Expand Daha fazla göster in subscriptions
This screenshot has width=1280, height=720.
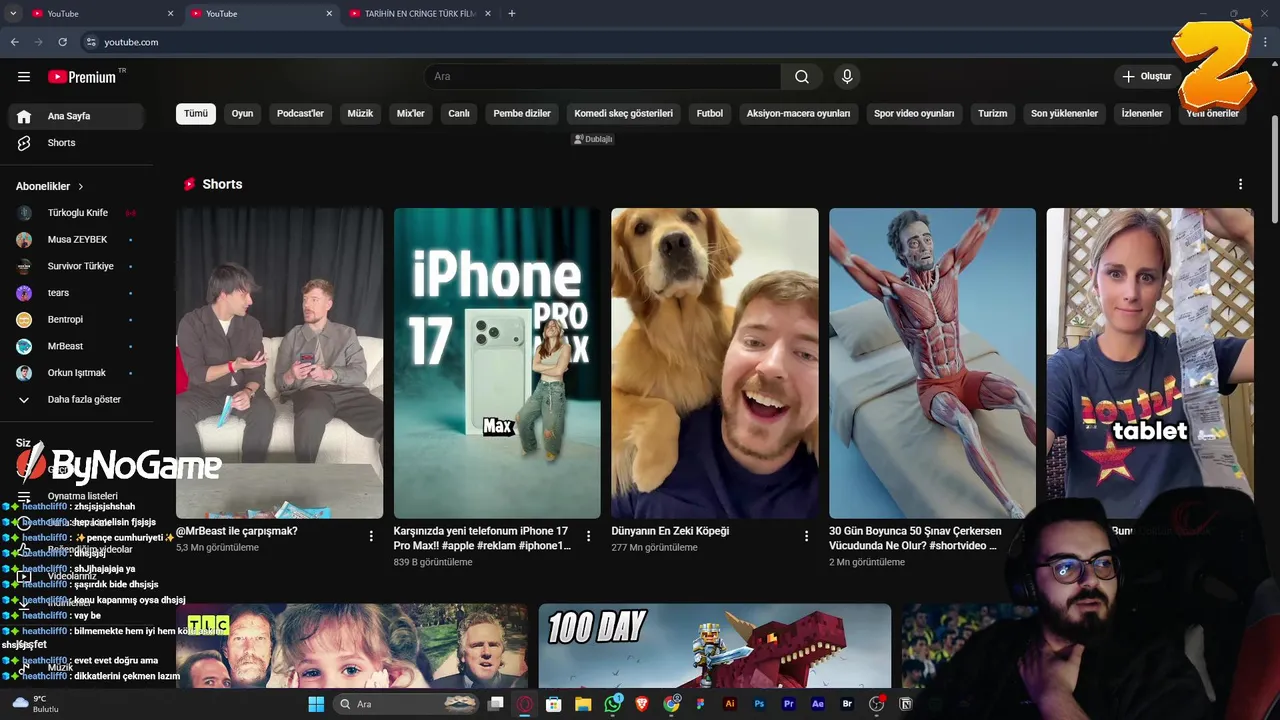tap(76, 399)
